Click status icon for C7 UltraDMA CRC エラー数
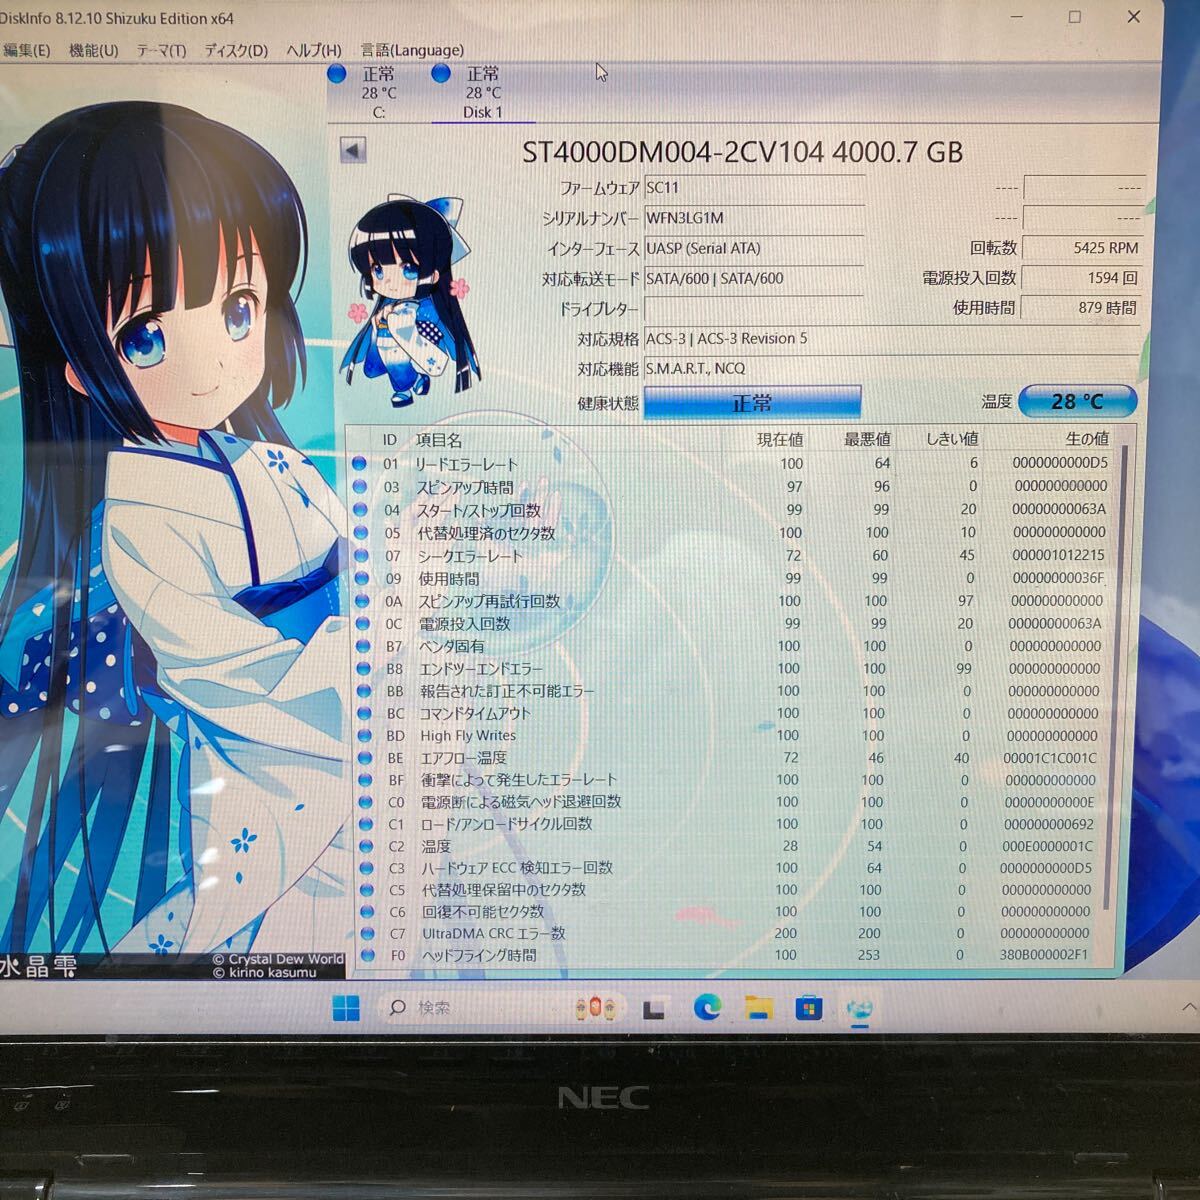This screenshot has height=1200, width=1200. pos(367,933)
